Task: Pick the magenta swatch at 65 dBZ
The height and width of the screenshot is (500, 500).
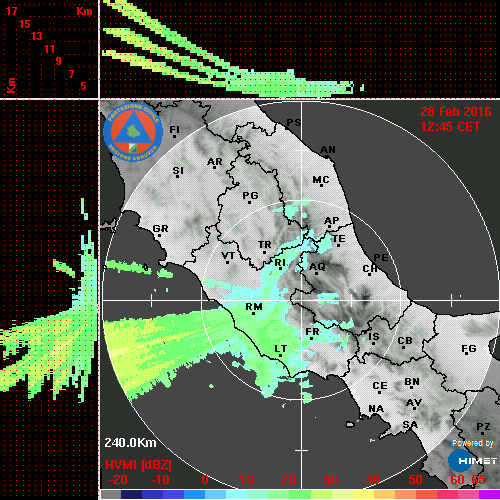Action: 489,495
